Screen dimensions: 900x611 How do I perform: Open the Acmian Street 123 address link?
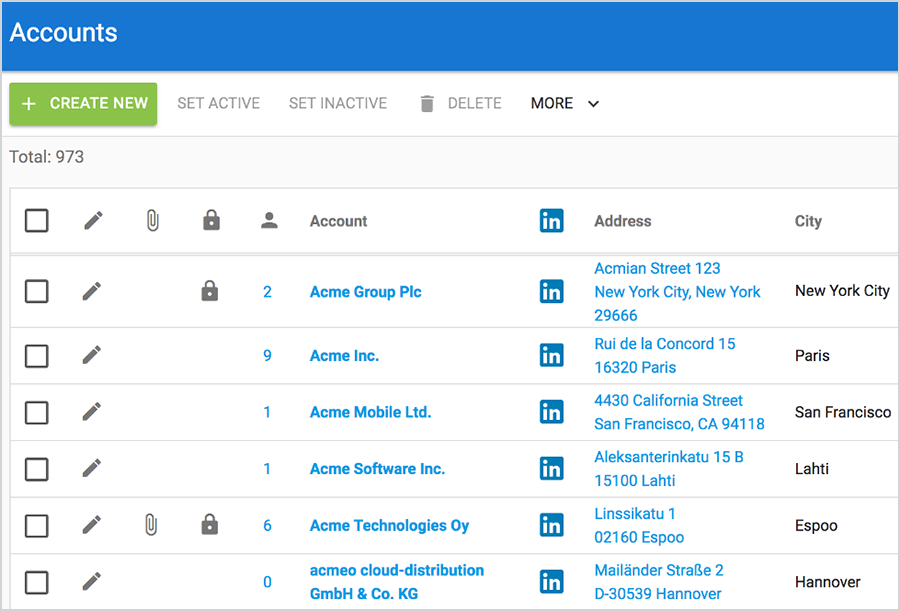tap(677, 292)
